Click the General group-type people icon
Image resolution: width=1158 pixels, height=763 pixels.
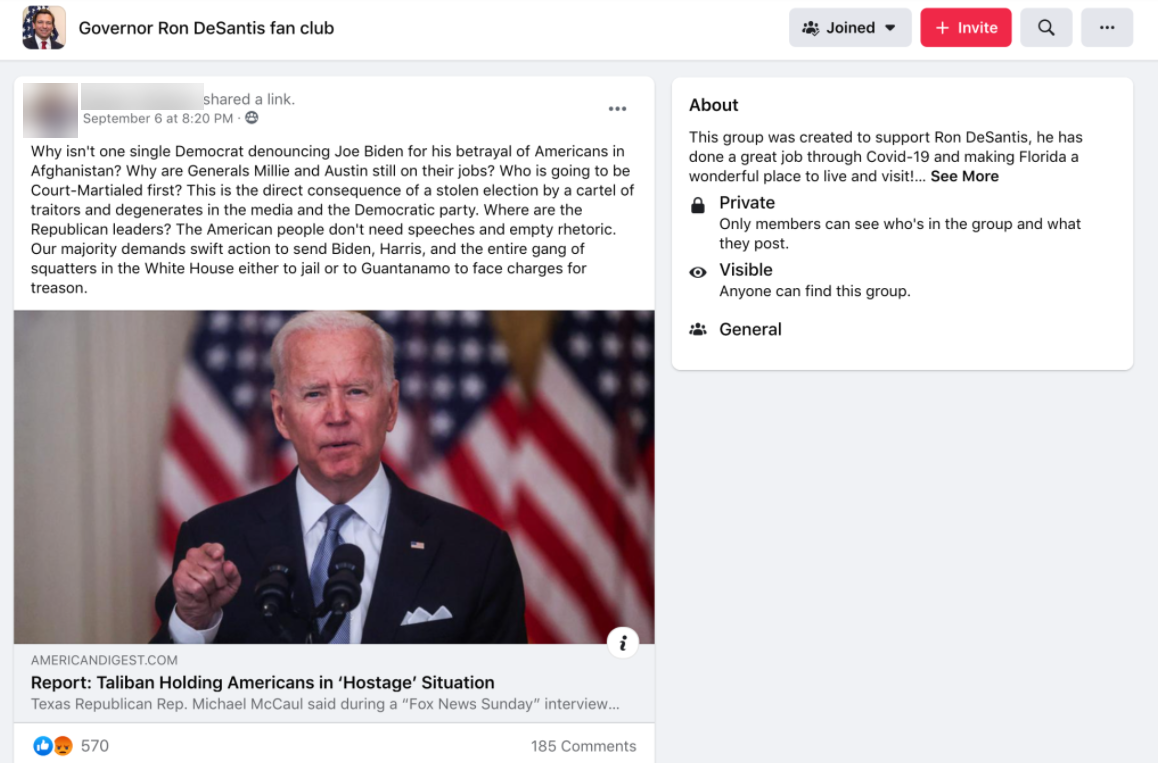tap(698, 329)
